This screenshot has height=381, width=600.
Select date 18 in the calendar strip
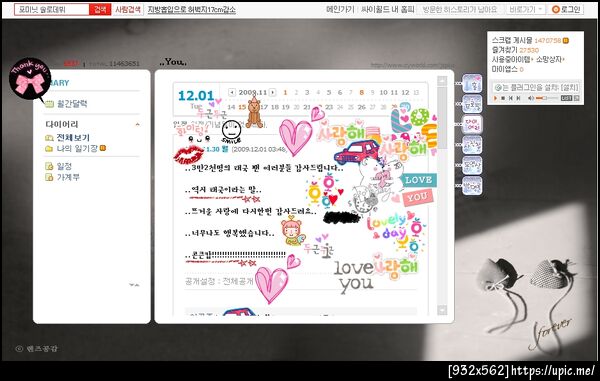tap(275, 107)
